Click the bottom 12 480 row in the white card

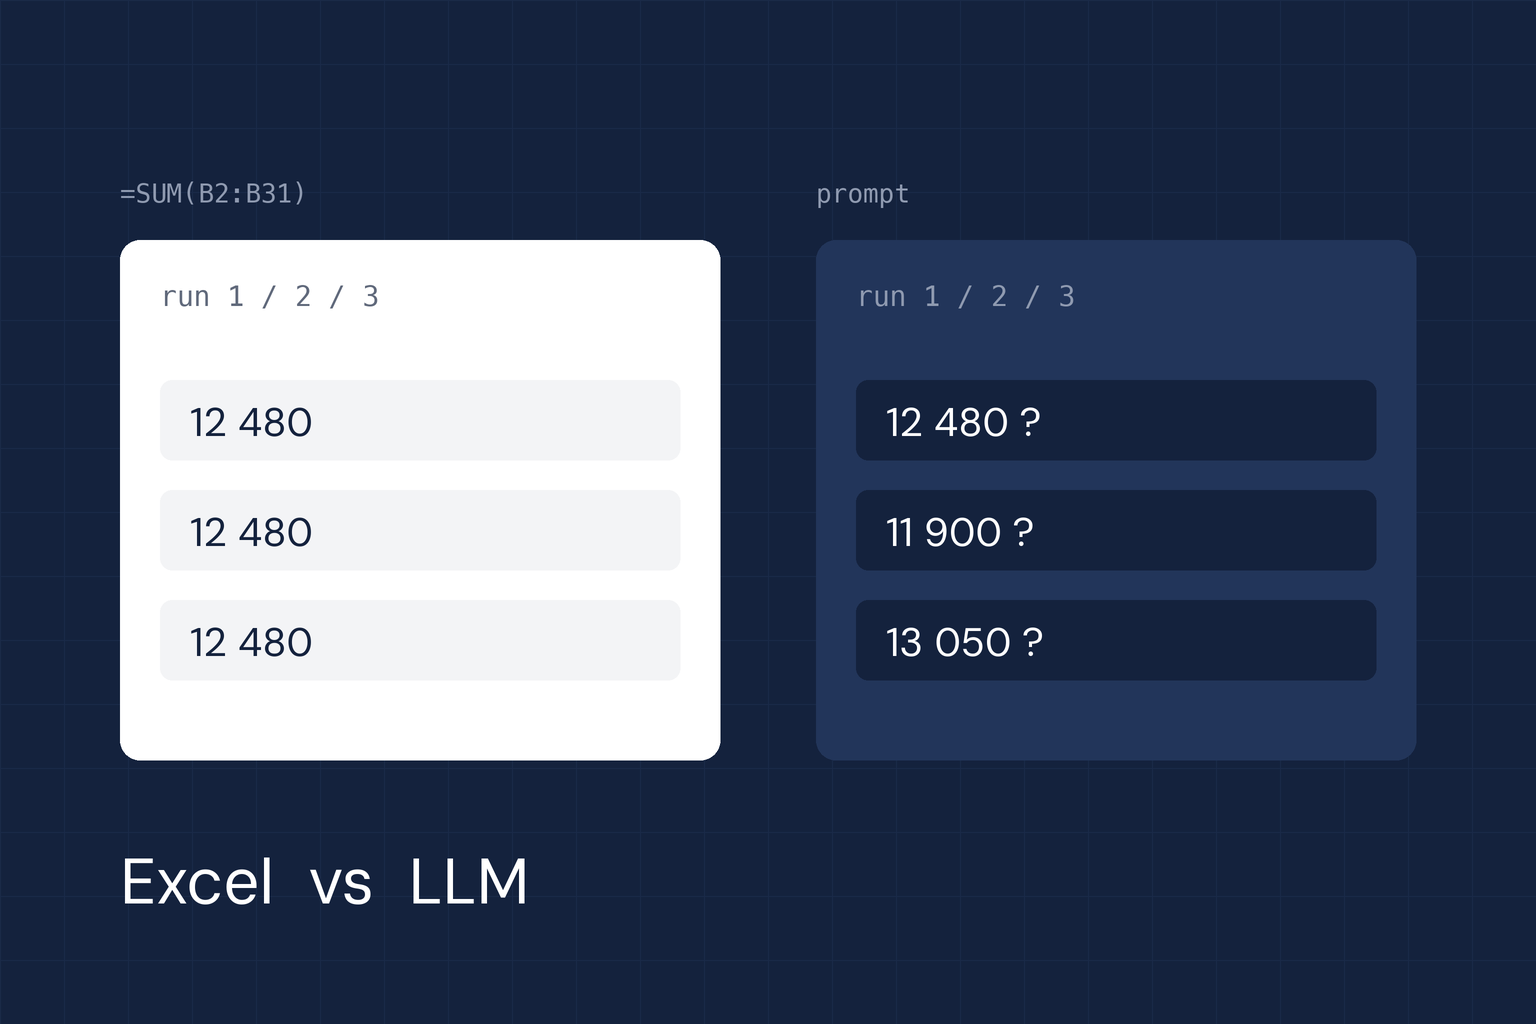click(420, 640)
